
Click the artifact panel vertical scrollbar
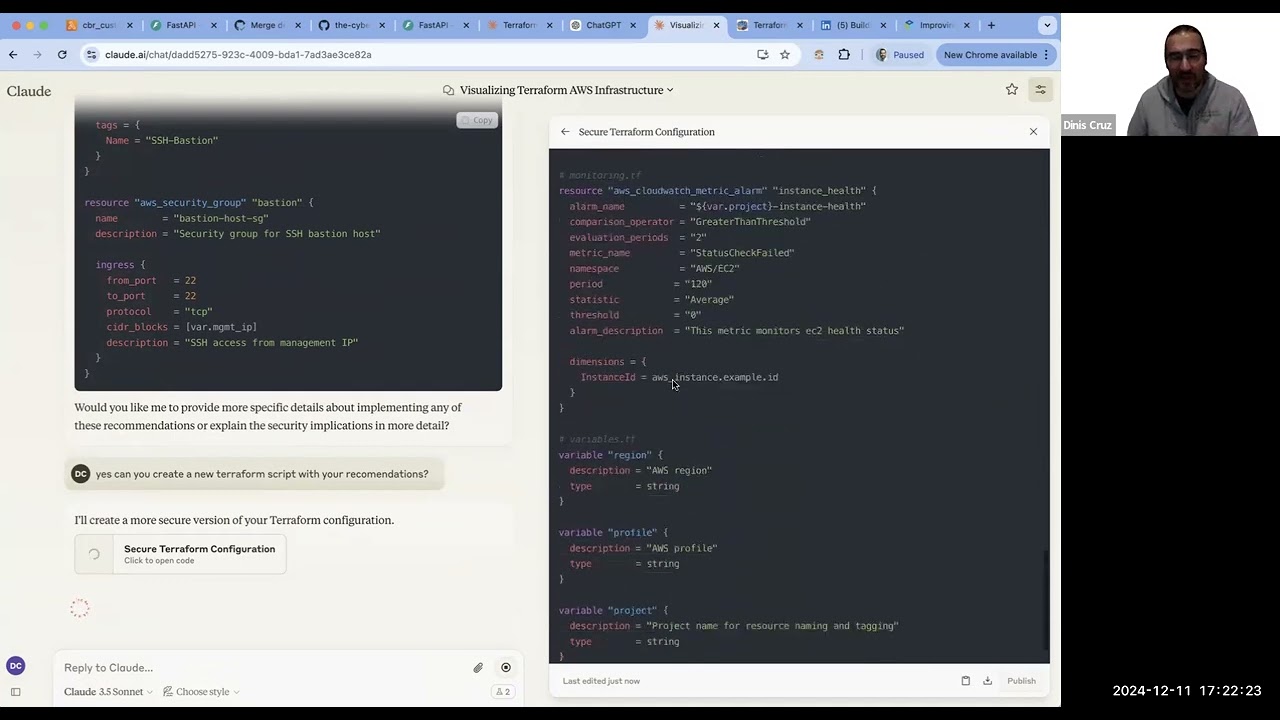point(1046,600)
